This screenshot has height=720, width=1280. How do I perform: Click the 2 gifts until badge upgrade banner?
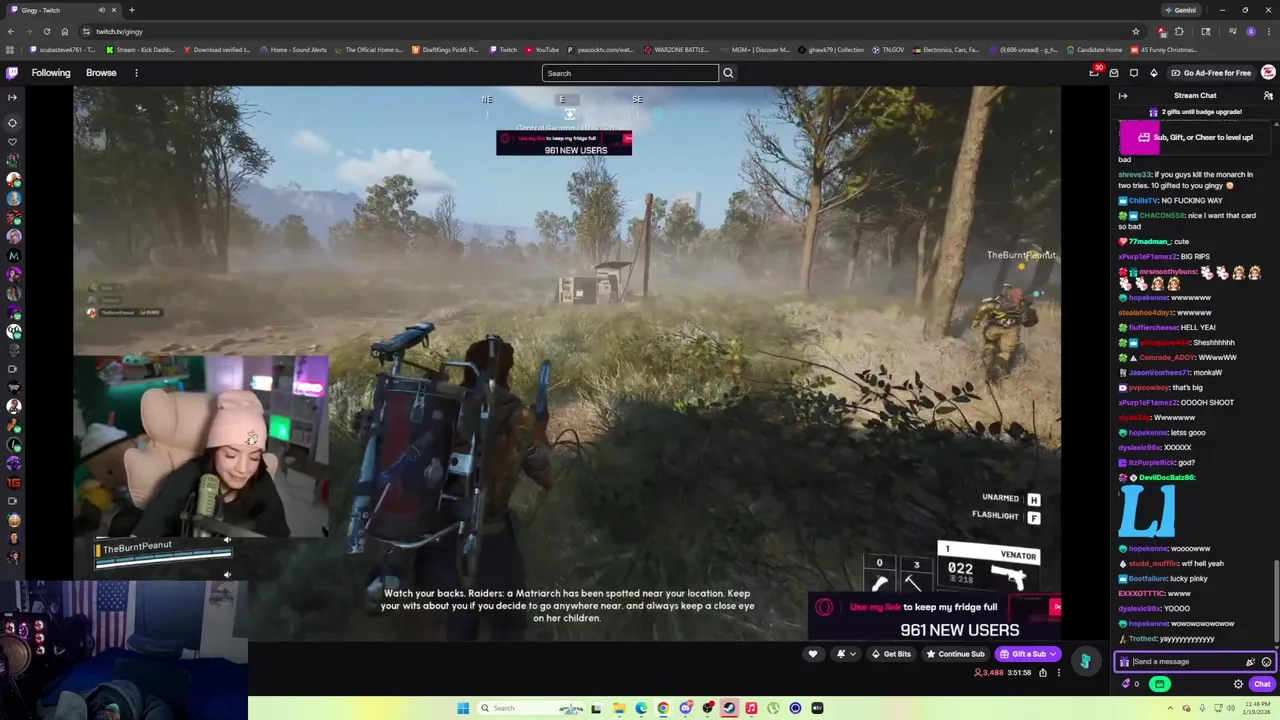[1195, 112]
